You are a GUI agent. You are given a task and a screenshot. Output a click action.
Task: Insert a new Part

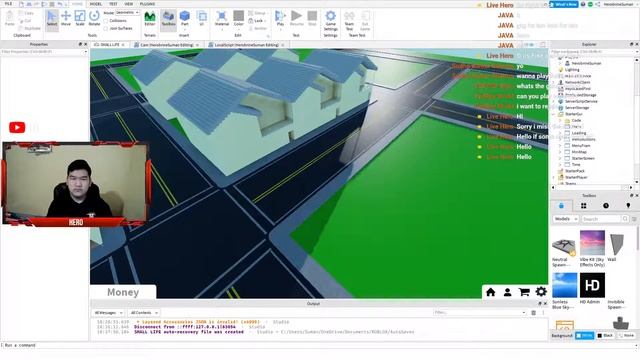[x=185, y=19]
